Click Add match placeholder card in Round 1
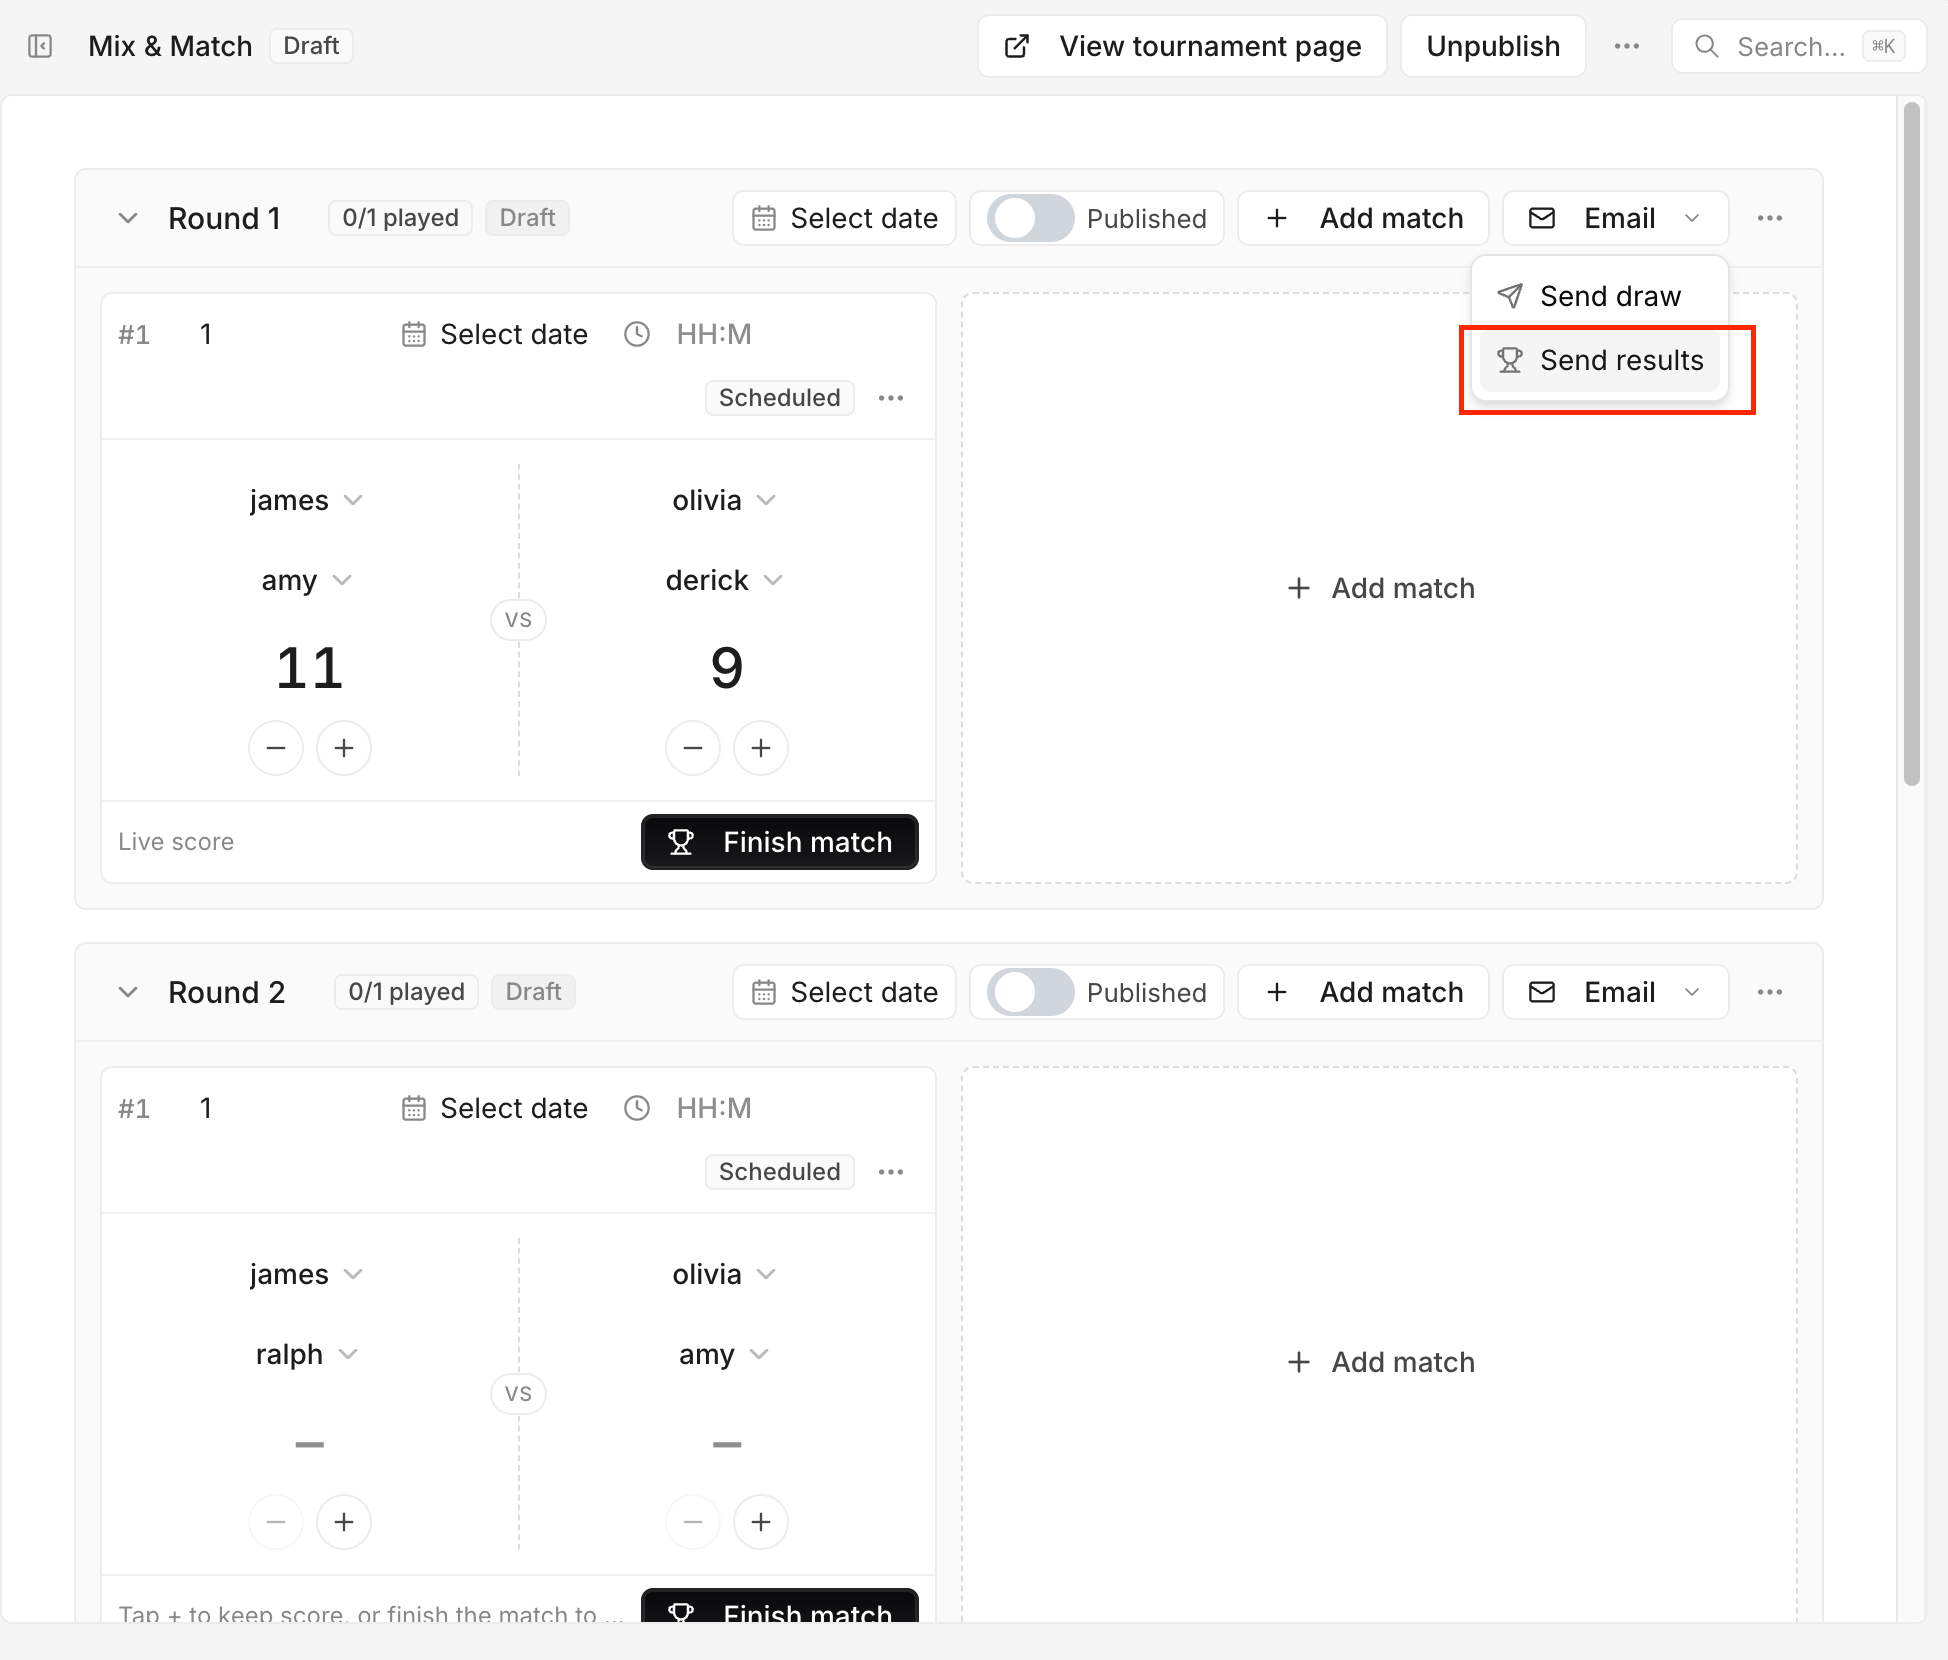Image resolution: width=1948 pixels, height=1660 pixels. 1380,588
